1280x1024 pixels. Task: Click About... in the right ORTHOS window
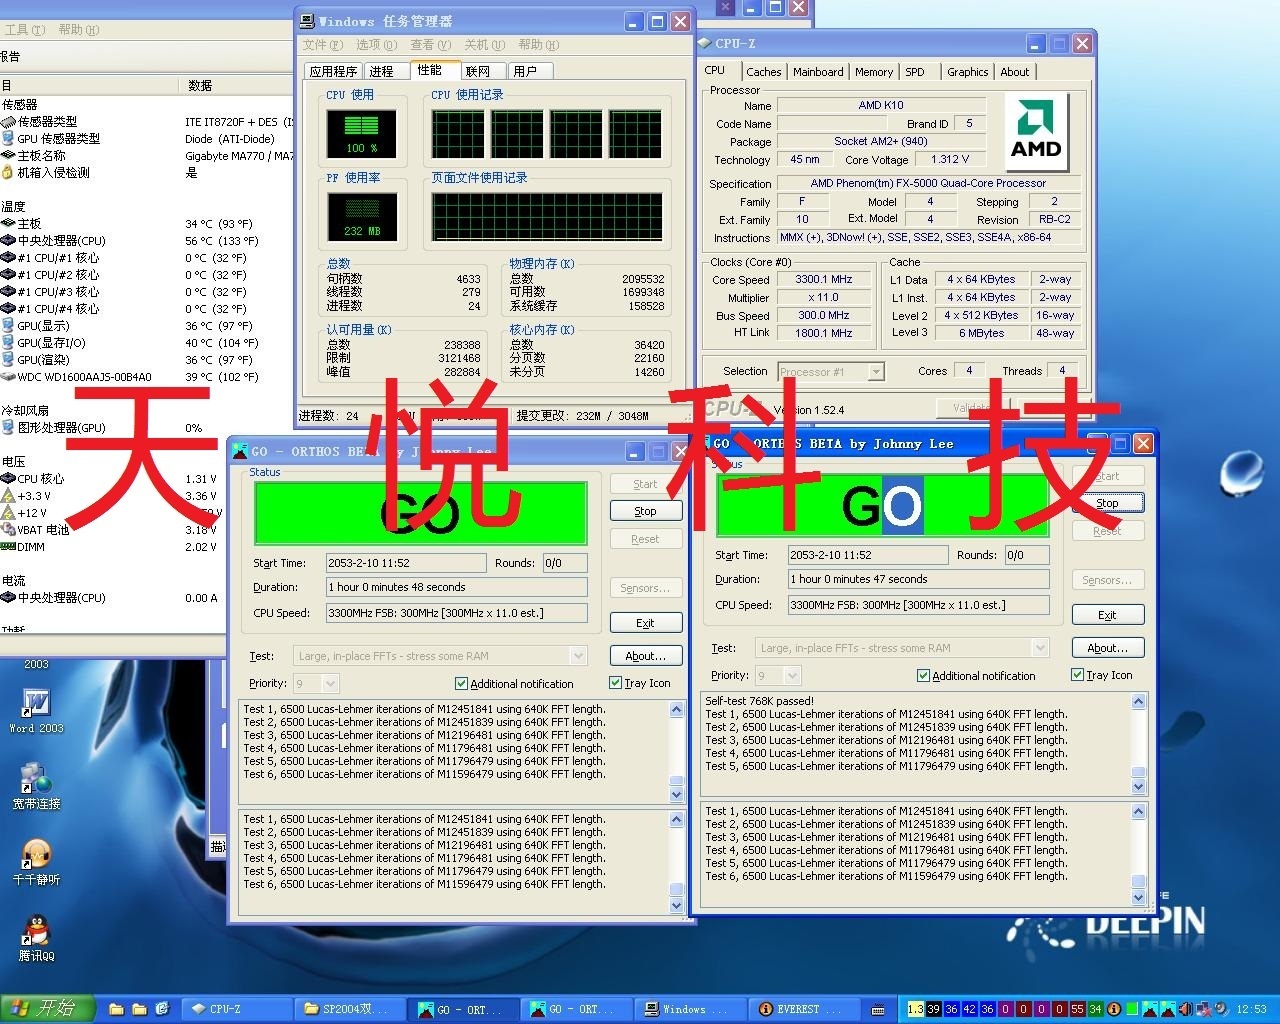tap(1107, 648)
